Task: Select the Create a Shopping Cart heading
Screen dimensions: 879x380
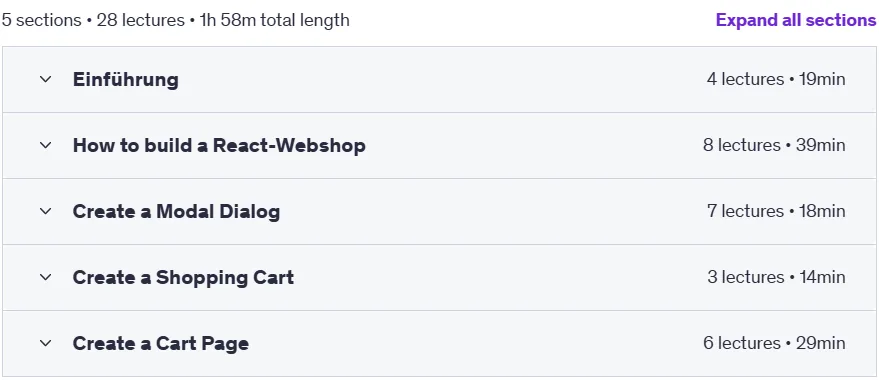Action: (x=183, y=277)
